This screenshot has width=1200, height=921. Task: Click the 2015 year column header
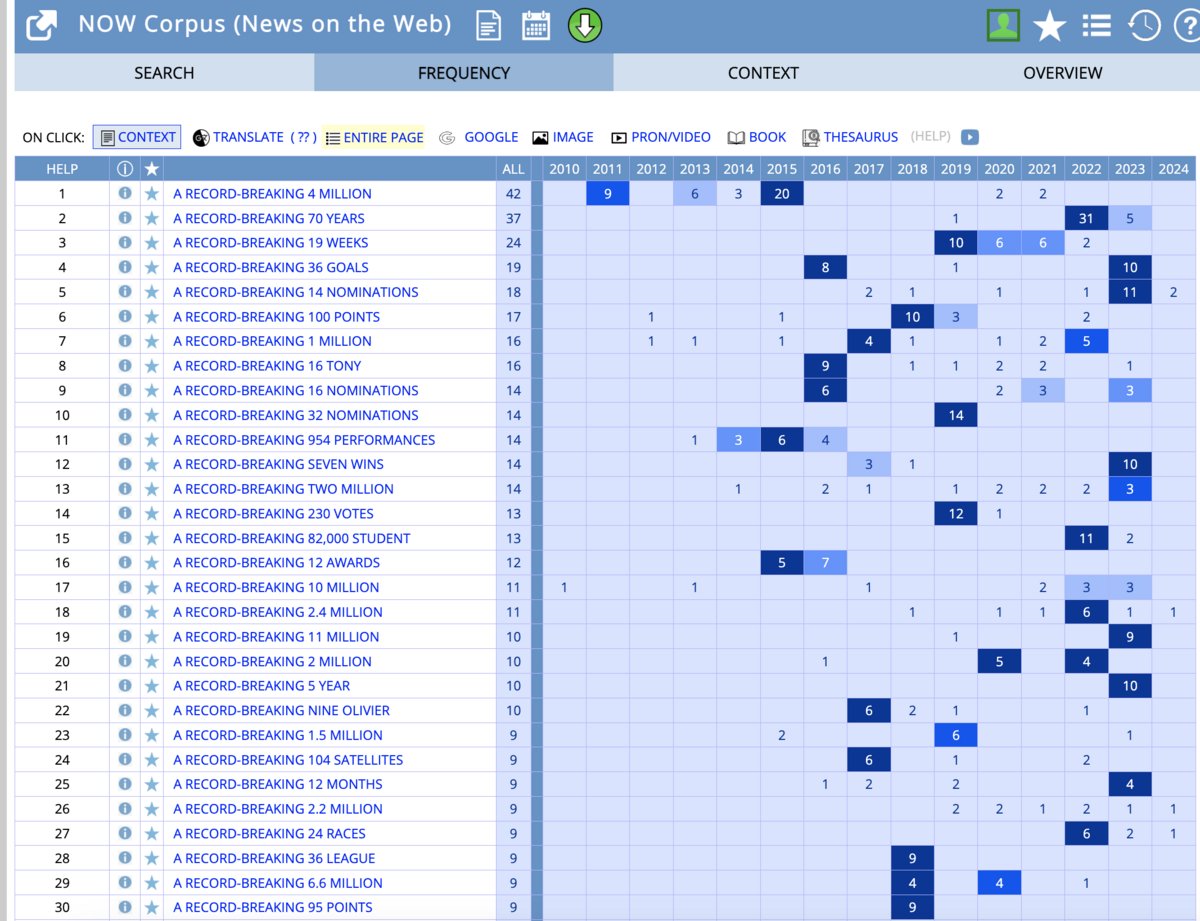[782, 169]
